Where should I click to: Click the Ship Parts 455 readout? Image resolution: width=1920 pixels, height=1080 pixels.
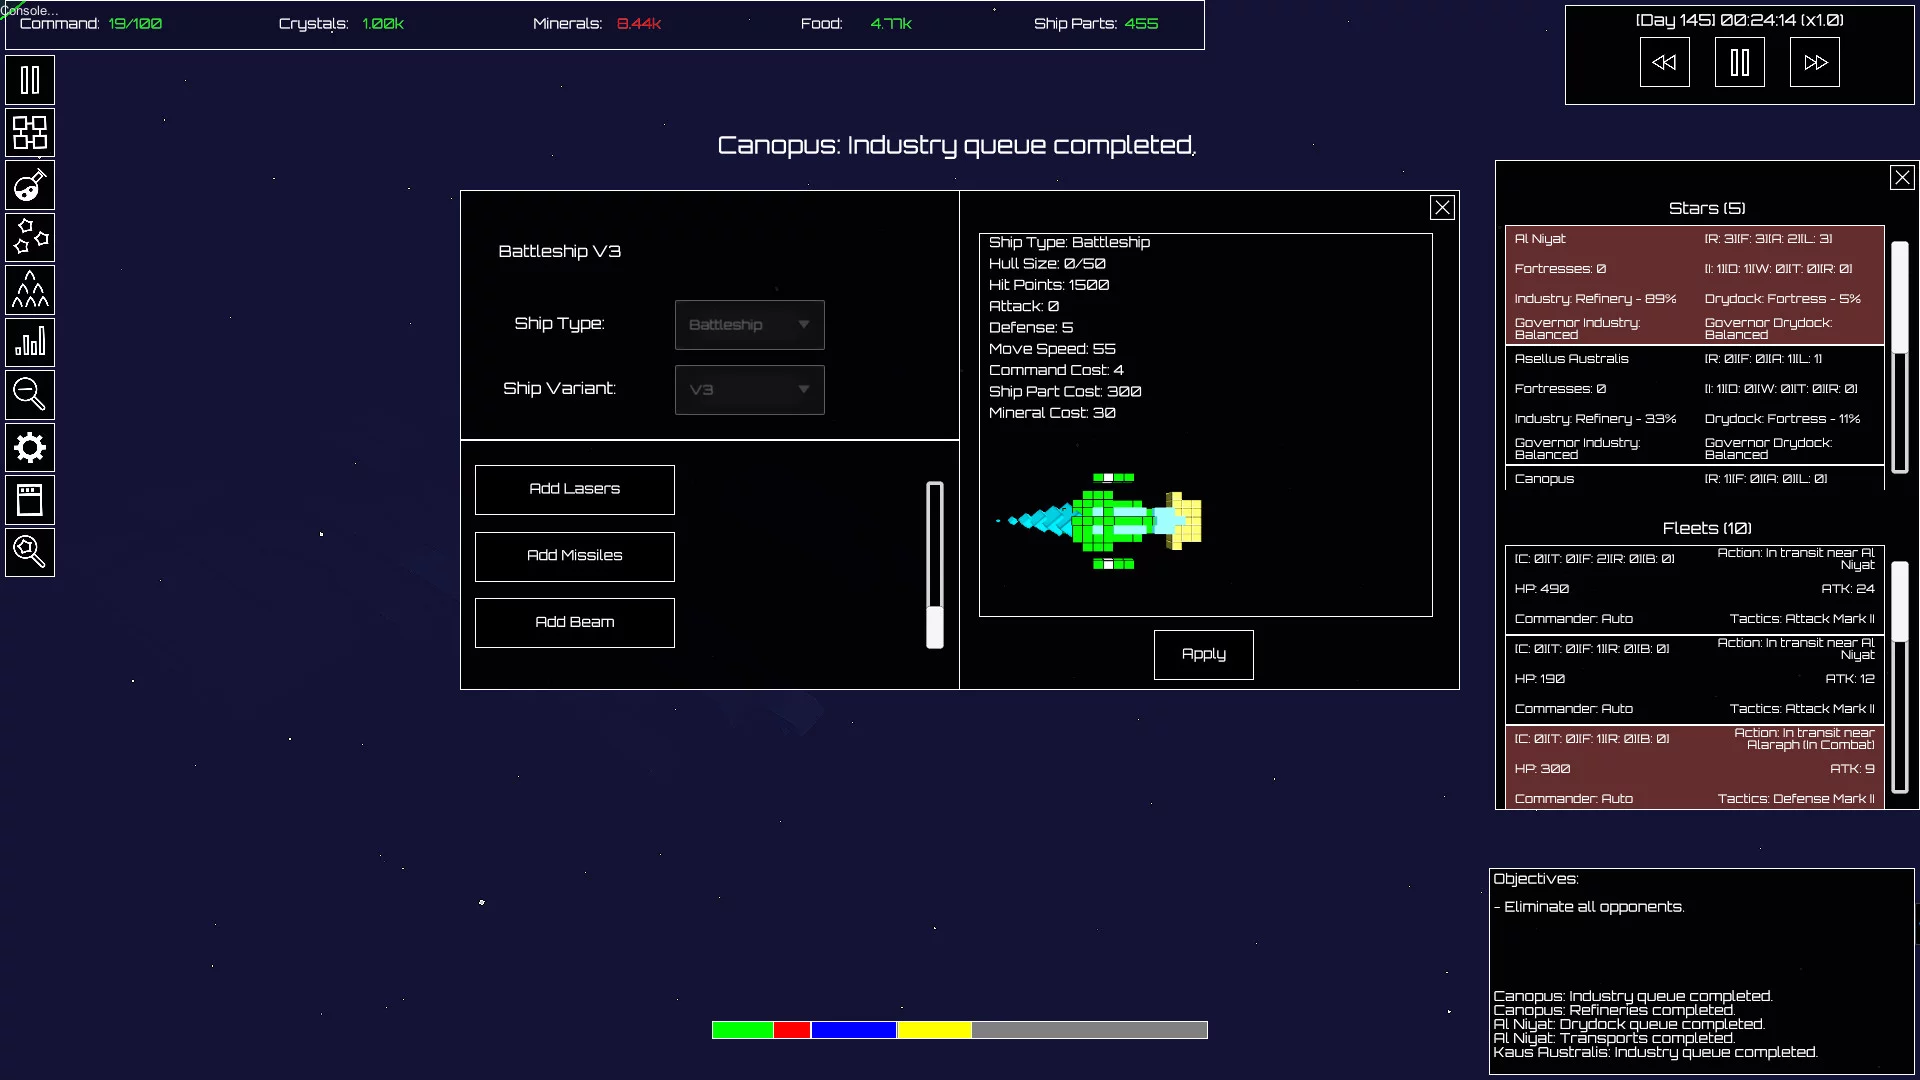coord(1096,23)
